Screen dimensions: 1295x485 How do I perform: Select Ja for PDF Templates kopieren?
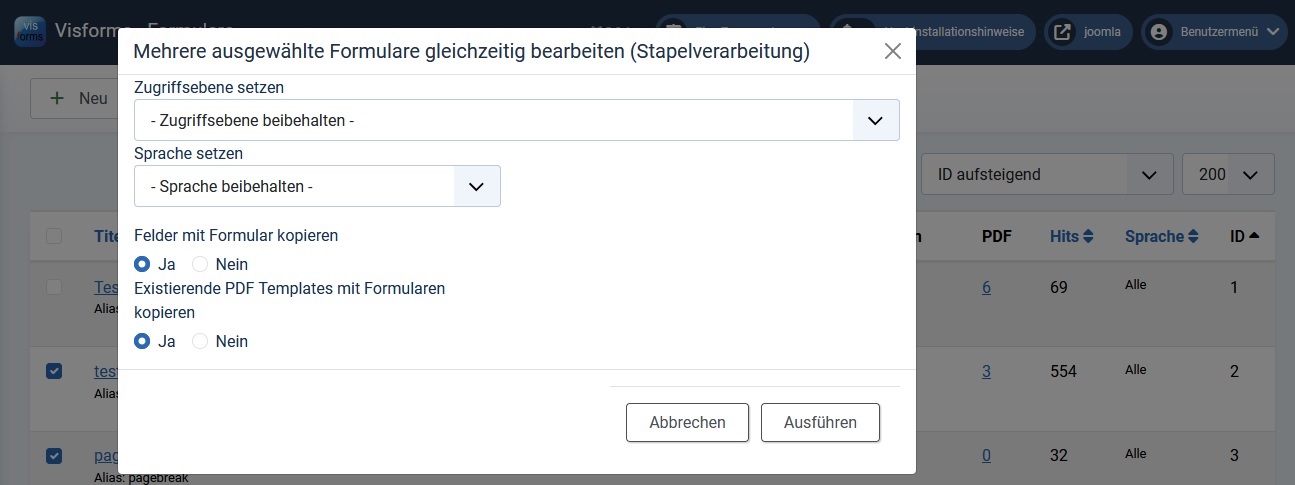coord(142,341)
